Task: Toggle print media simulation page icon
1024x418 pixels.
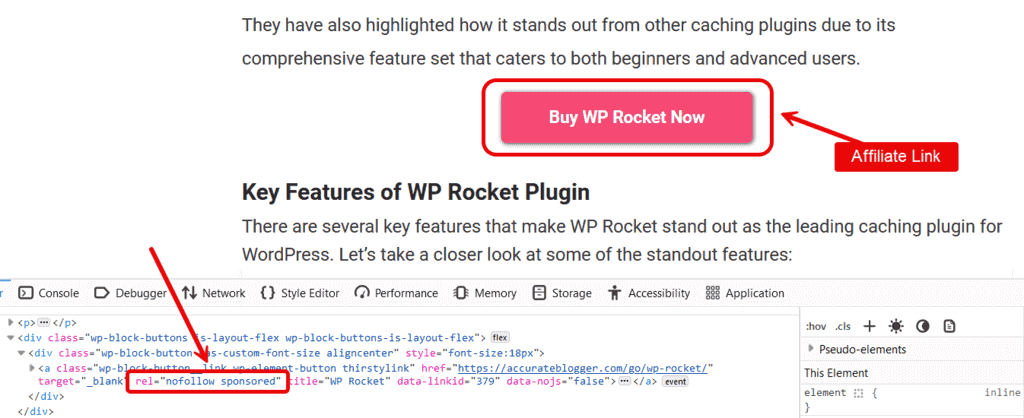Action: point(950,326)
